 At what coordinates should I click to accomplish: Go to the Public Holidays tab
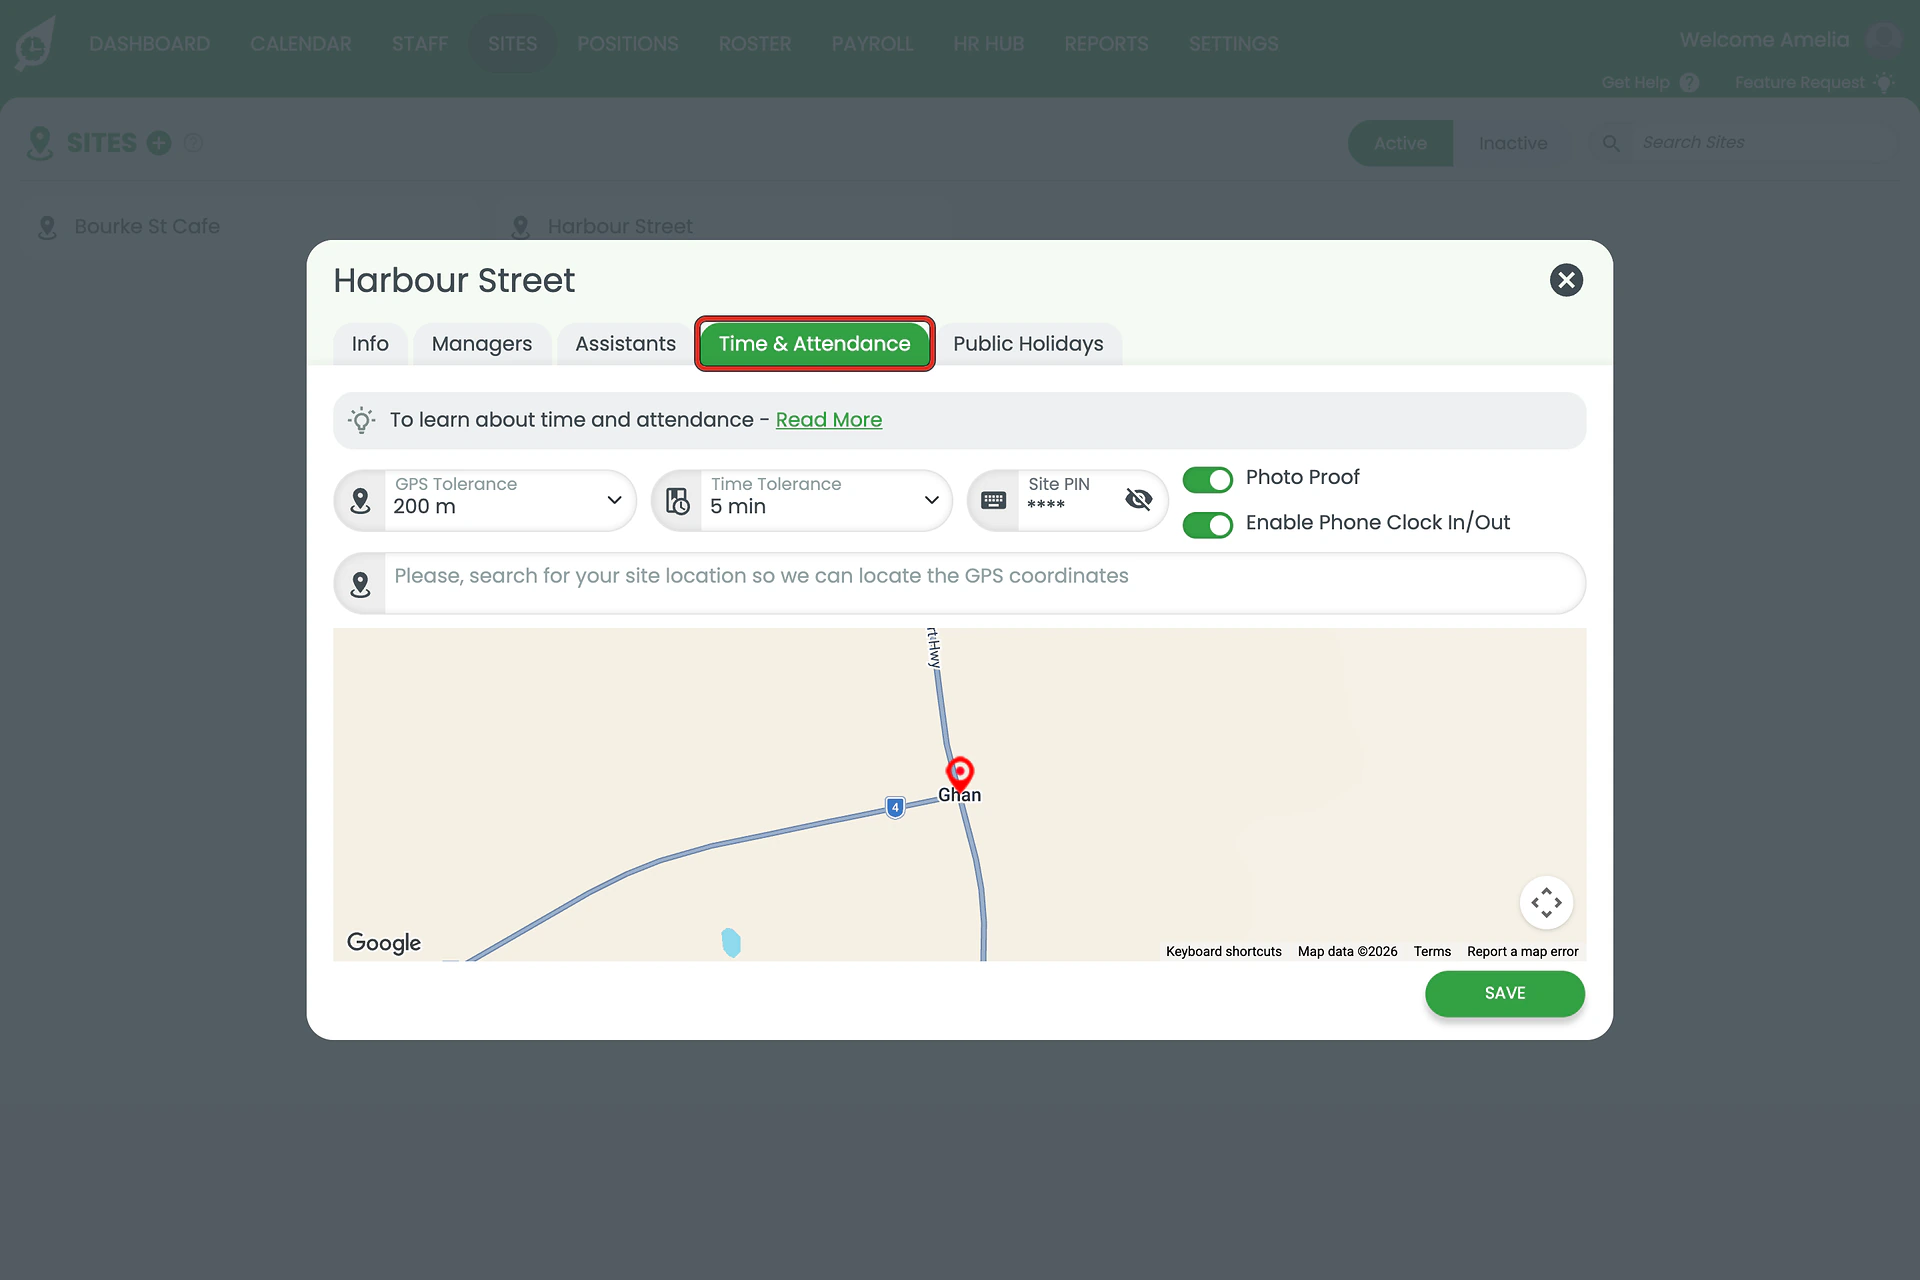(1028, 344)
